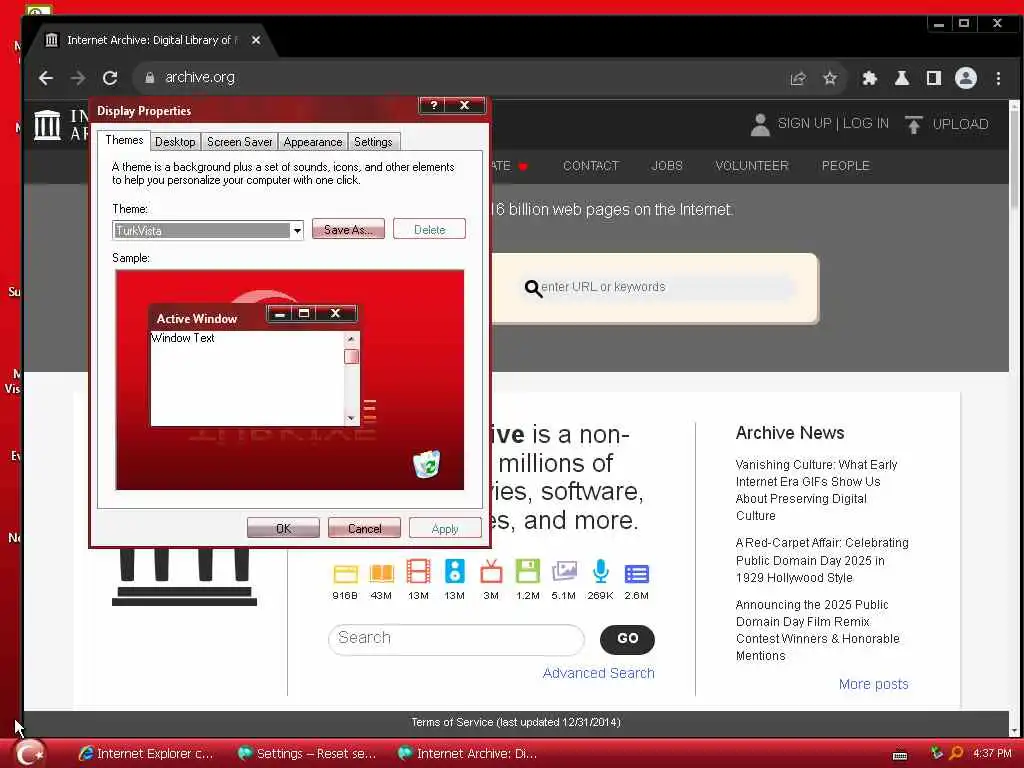Click the VOLUNTEER nav item
Image resolution: width=1024 pixels, height=768 pixels.
[x=752, y=166]
